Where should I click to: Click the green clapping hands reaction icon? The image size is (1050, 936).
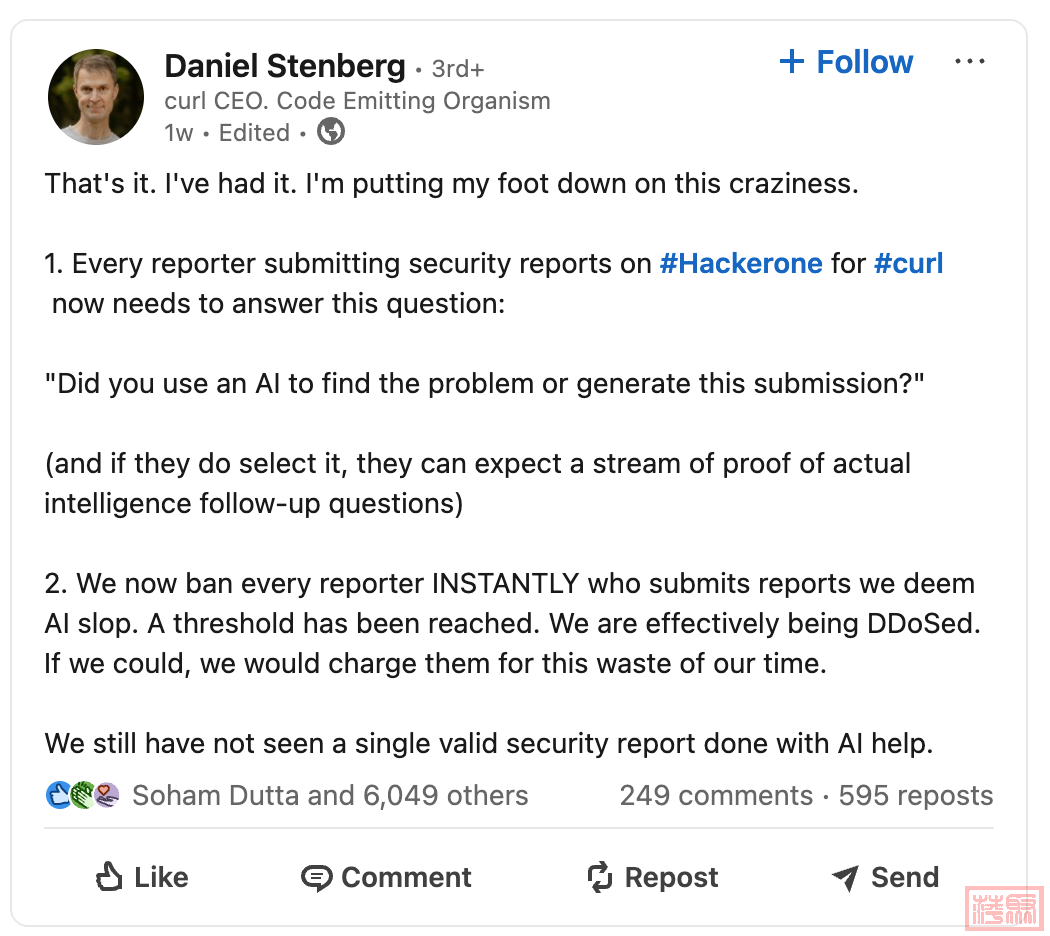click(x=82, y=796)
